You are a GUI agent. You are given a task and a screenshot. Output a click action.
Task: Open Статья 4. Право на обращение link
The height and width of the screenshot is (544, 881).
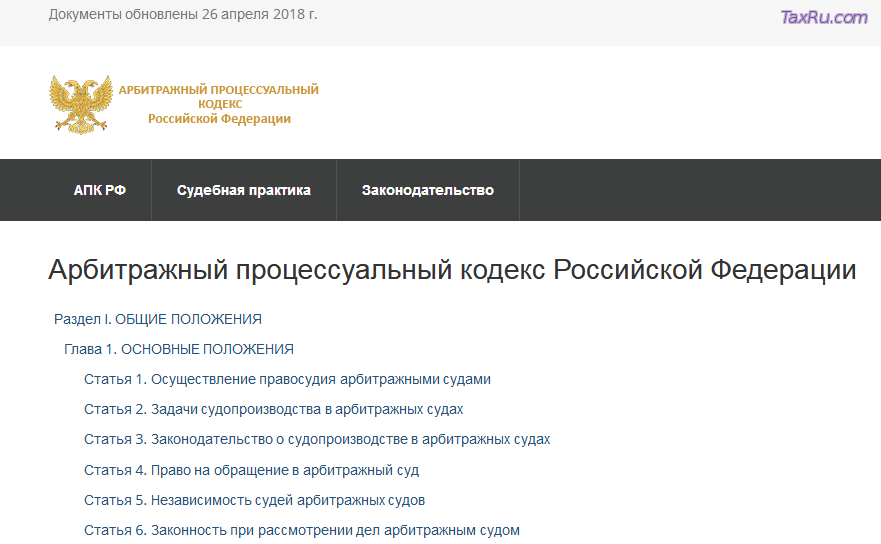click(251, 470)
